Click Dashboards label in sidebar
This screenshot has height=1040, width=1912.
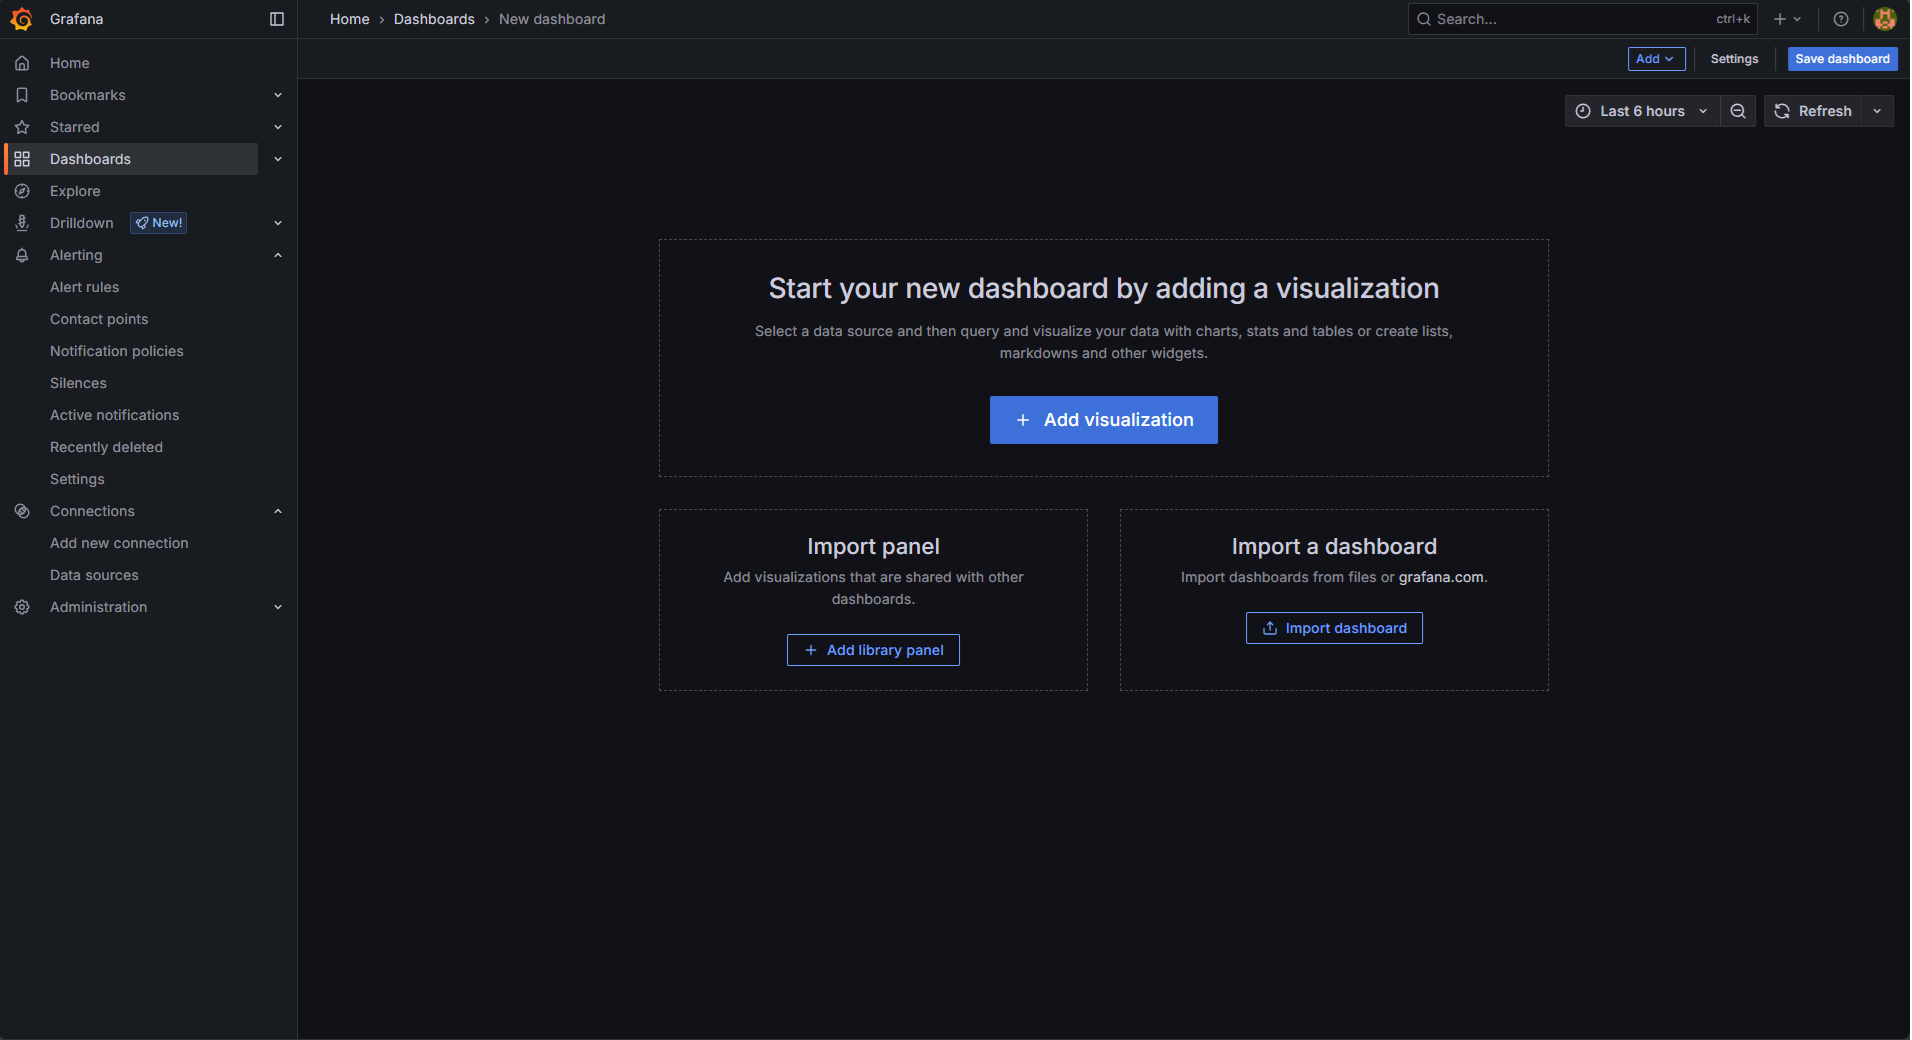90,159
